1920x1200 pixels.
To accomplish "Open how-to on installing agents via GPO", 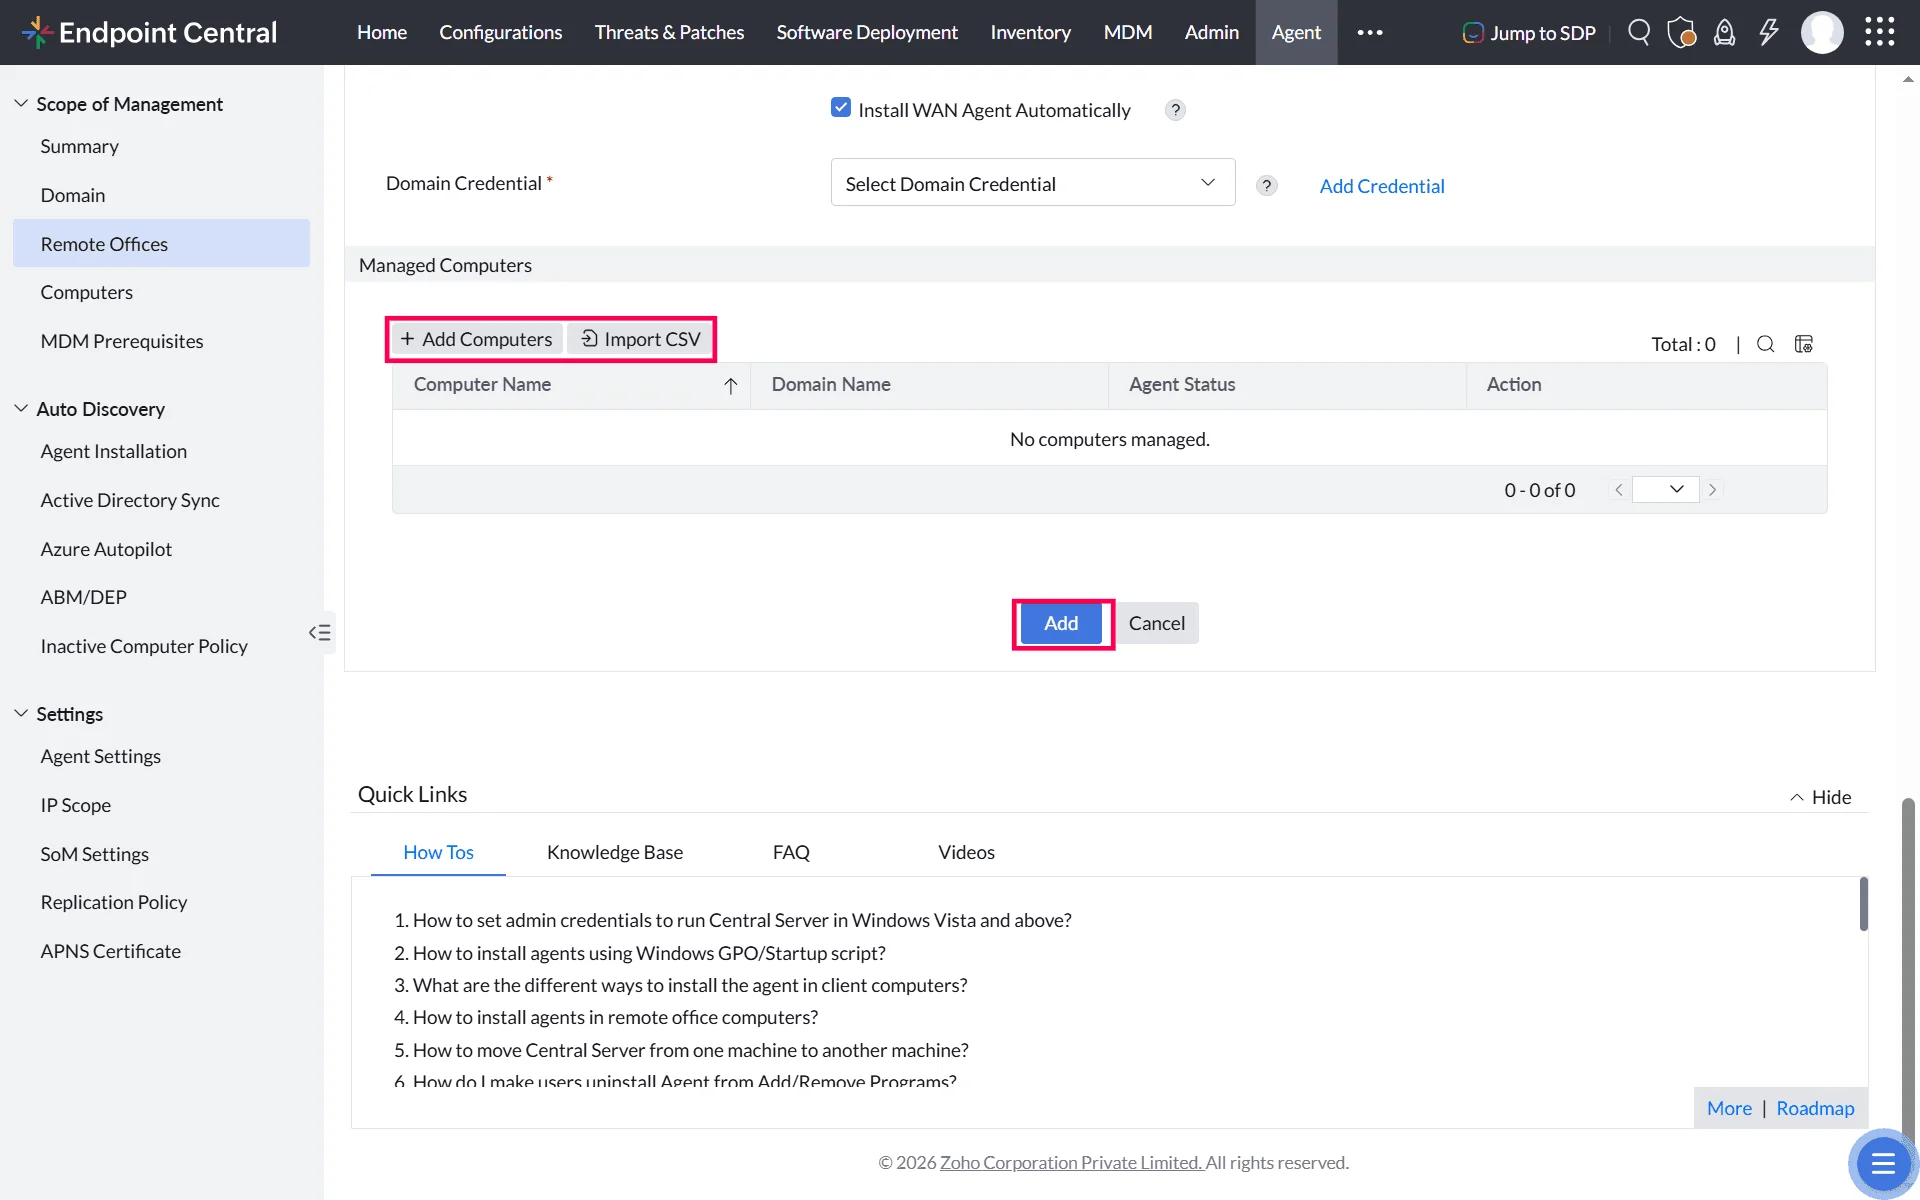I will [649, 953].
